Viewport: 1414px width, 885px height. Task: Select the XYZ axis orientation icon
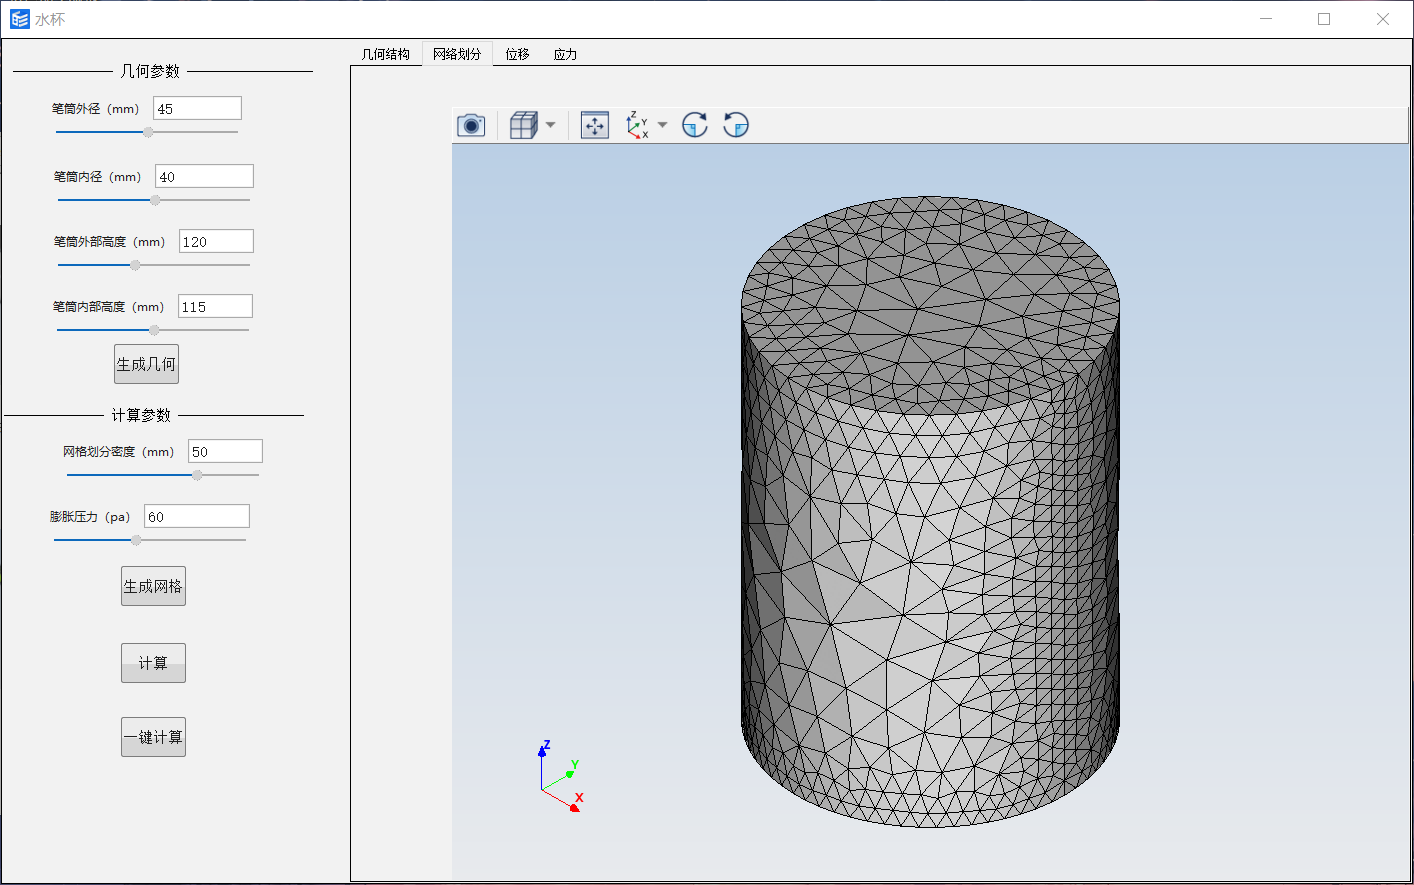[x=637, y=125]
